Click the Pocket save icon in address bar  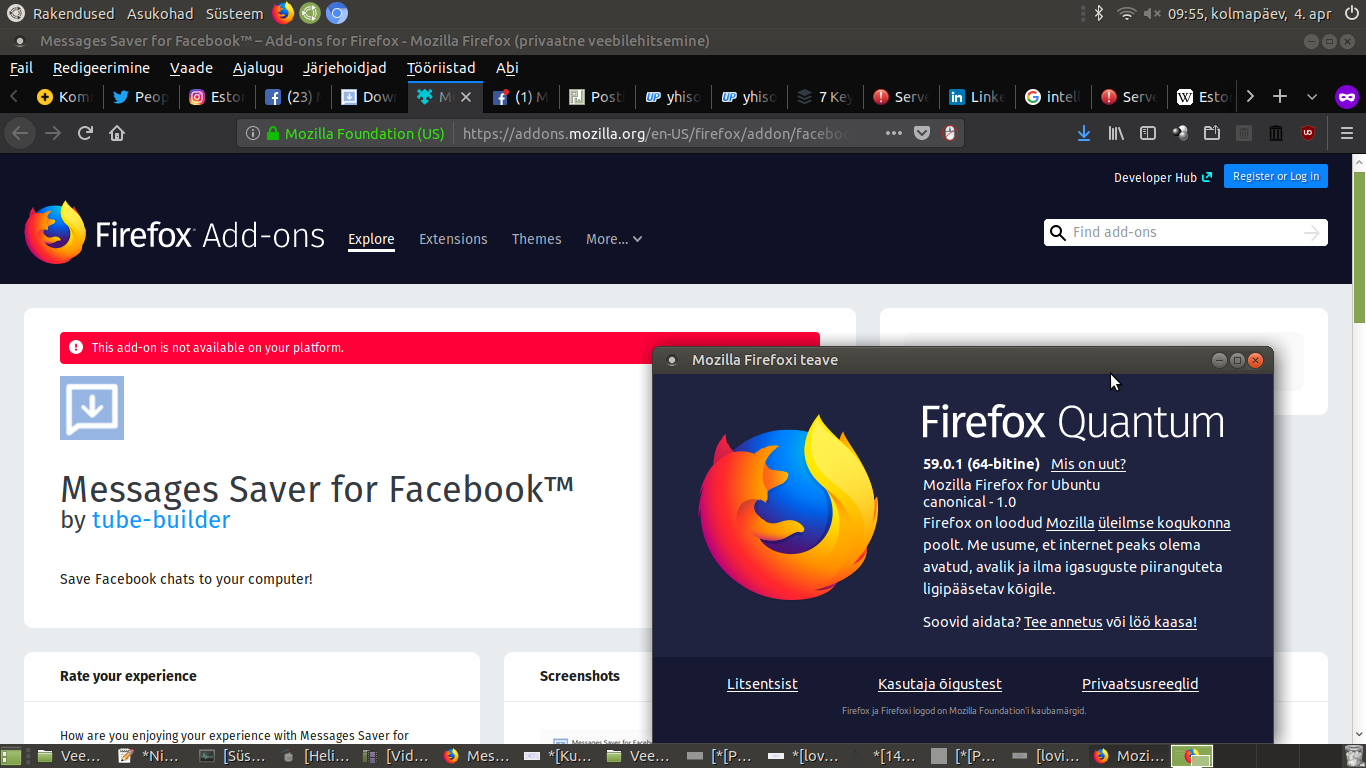click(922, 133)
